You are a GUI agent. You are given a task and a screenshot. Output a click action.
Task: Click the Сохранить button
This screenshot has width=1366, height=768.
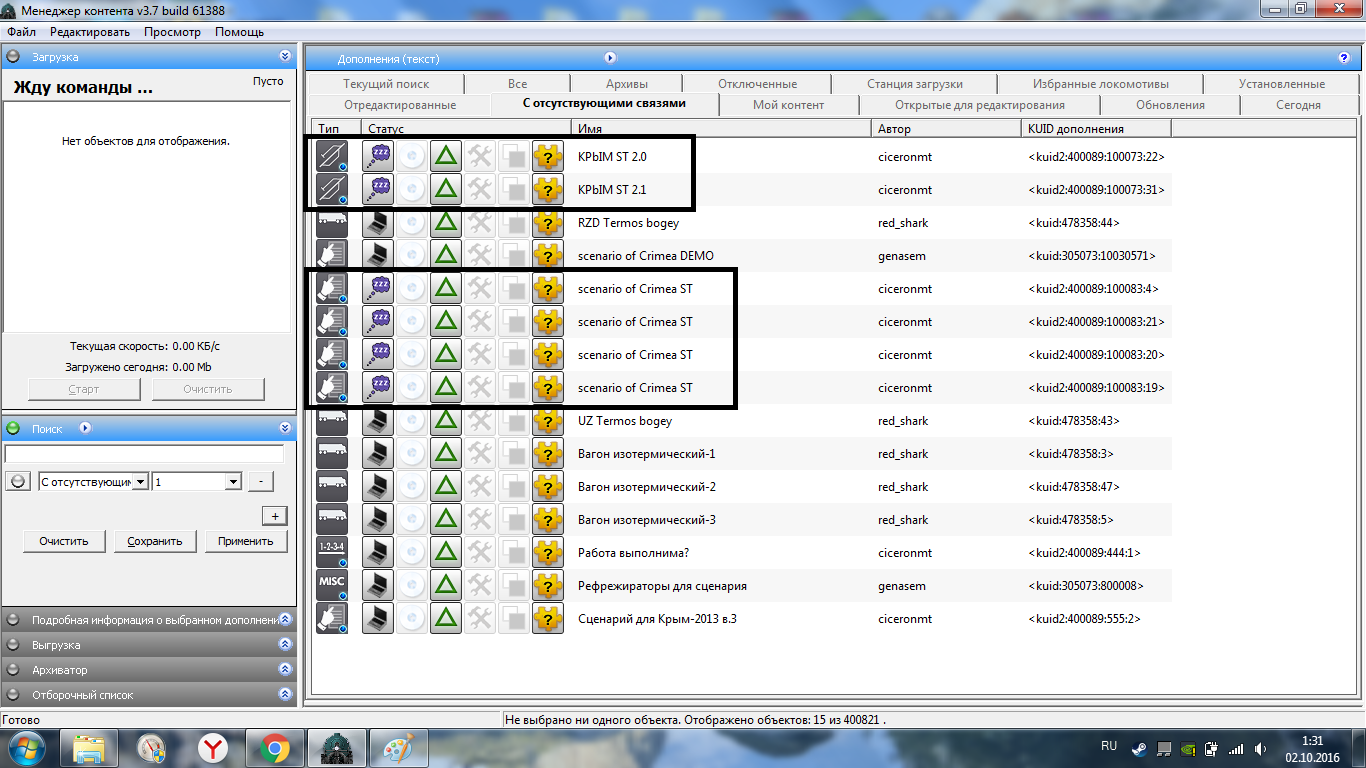pyautogui.click(x=154, y=541)
